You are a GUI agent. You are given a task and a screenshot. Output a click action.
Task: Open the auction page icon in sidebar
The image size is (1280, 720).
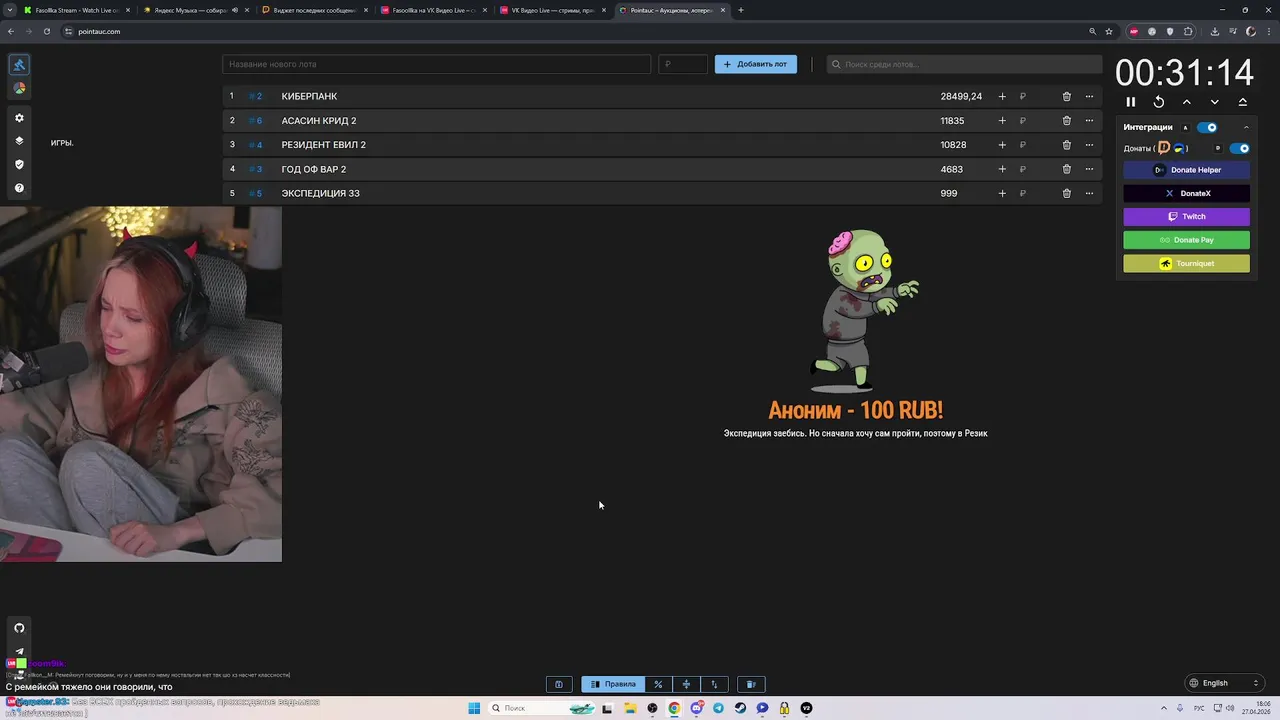click(x=19, y=65)
